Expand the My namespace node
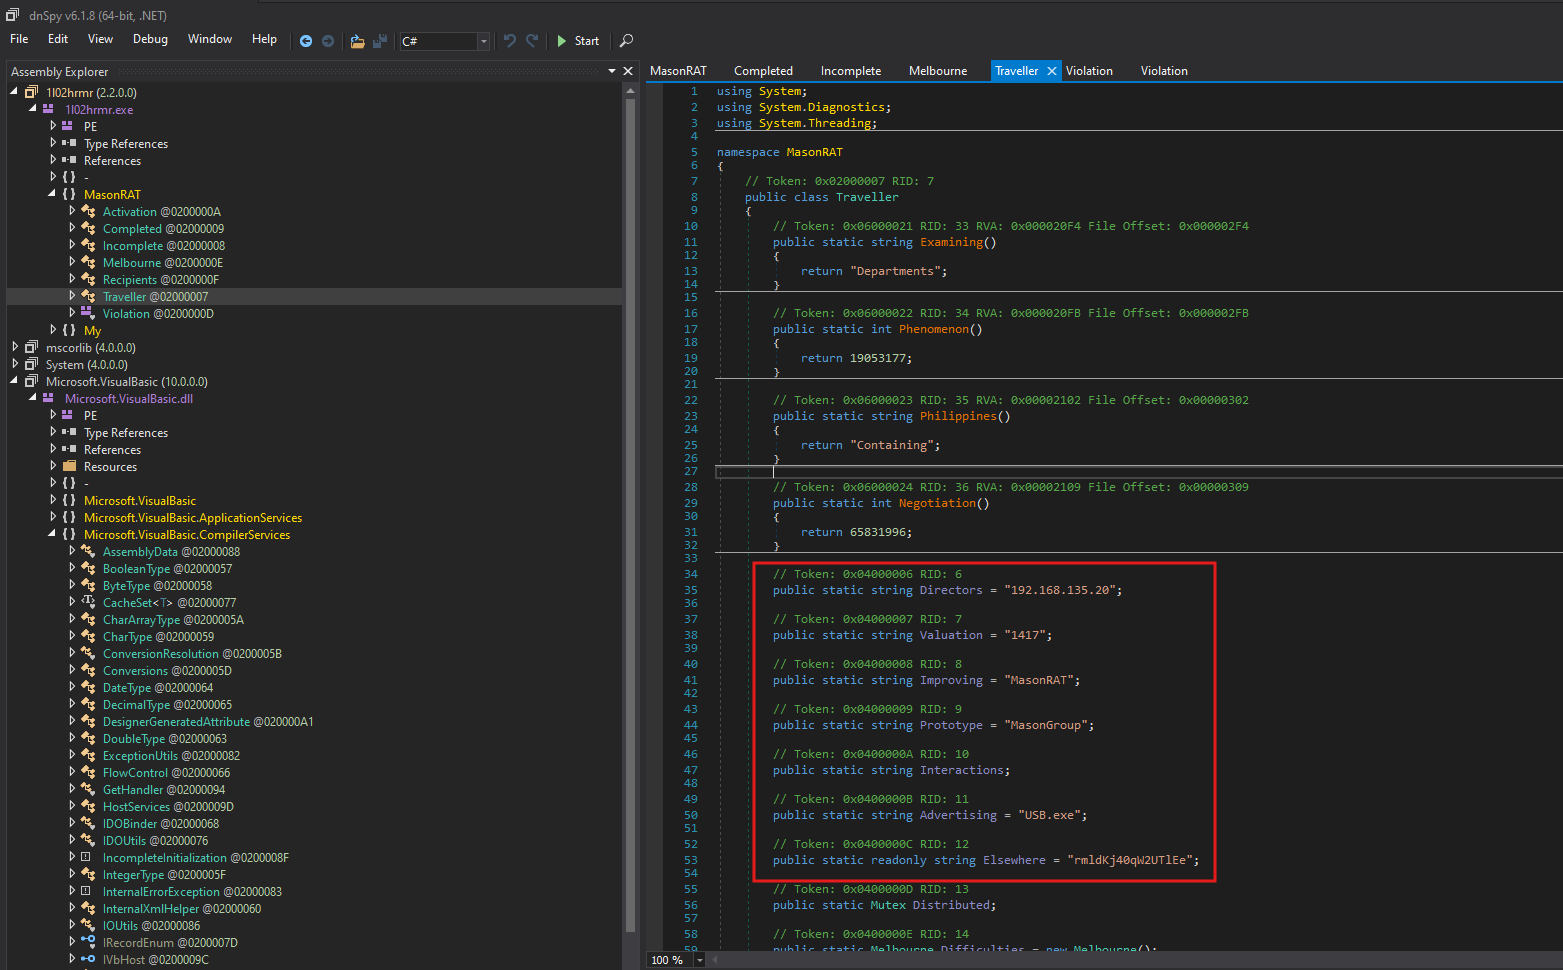This screenshot has height=970, width=1563. [53, 330]
